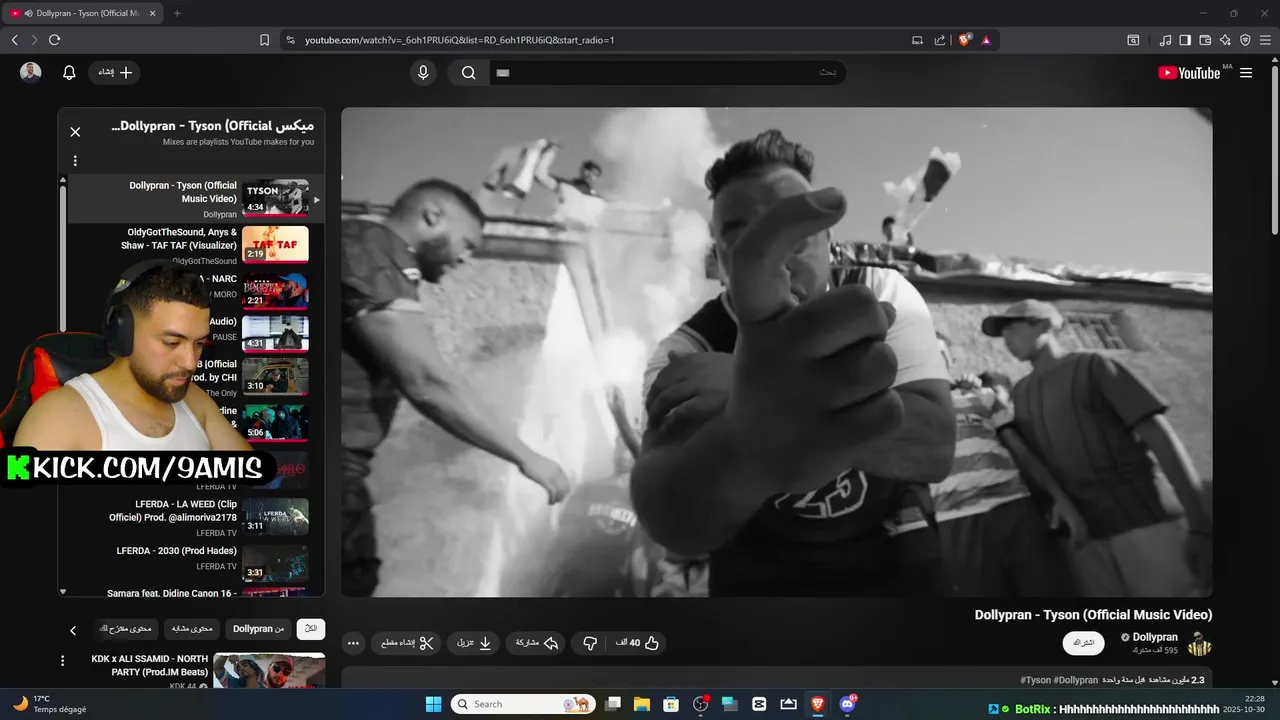Focus the YouTube search input field
Image resolution: width=1280 pixels, height=720 pixels.
[x=667, y=73]
